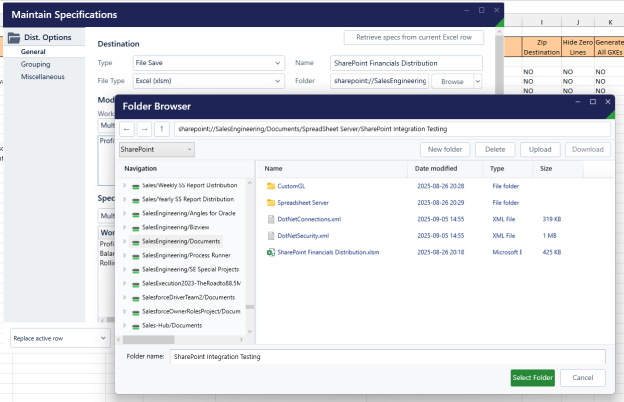The width and height of the screenshot is (624, 402).
Task: Select the Spreadsheet Server folder icon
Action: click(270, 202)
